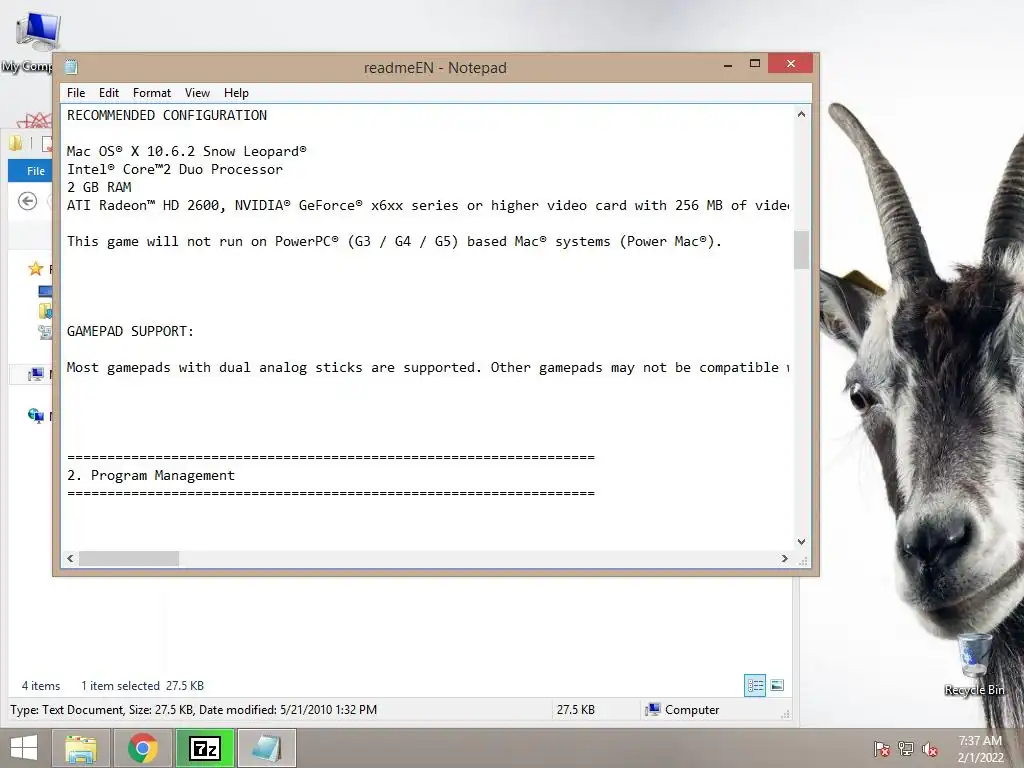Screen dimensions: 1024x768
Task: Click the Action Center flag tray icon
Action: point(881,749)
